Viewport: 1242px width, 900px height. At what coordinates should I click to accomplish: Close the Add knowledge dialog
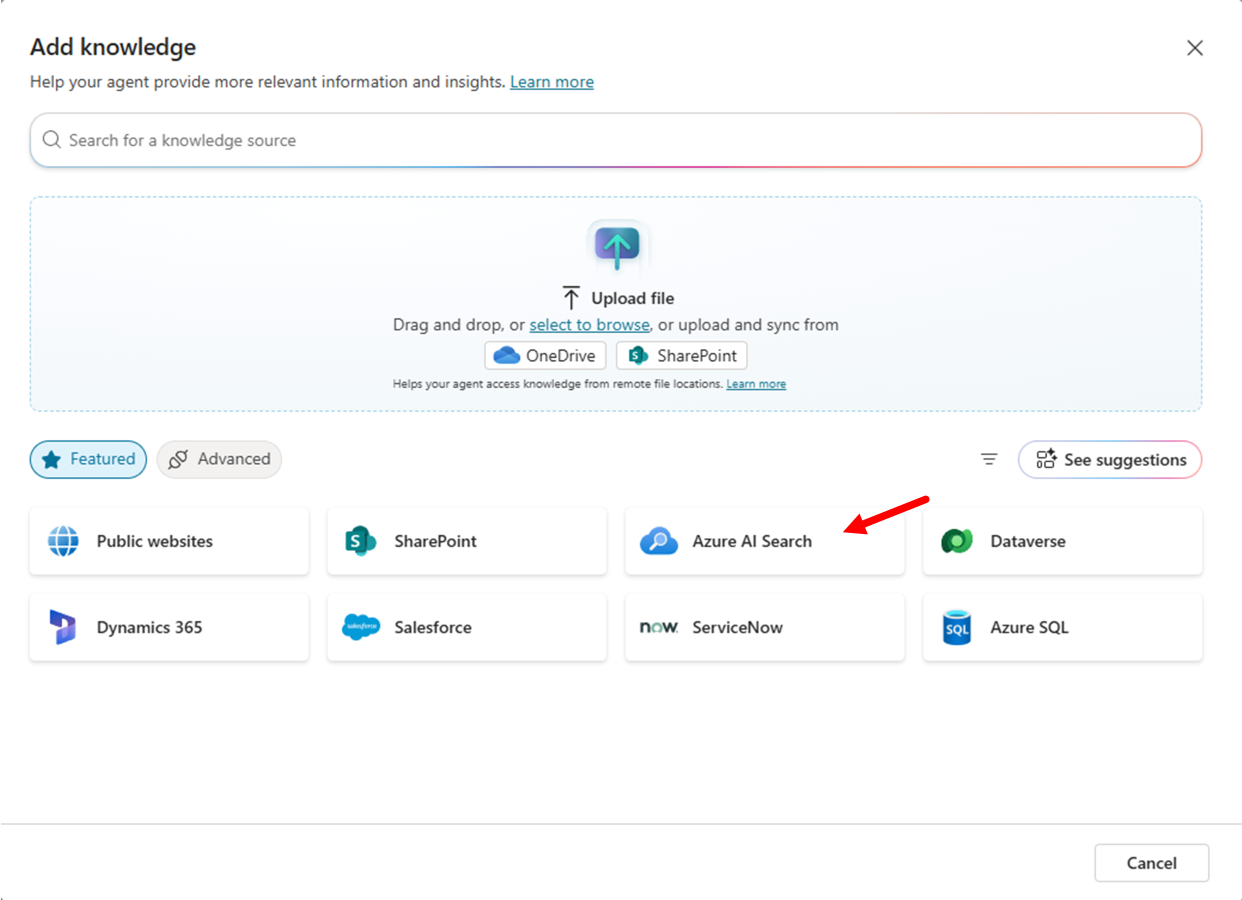[1194, 48]
